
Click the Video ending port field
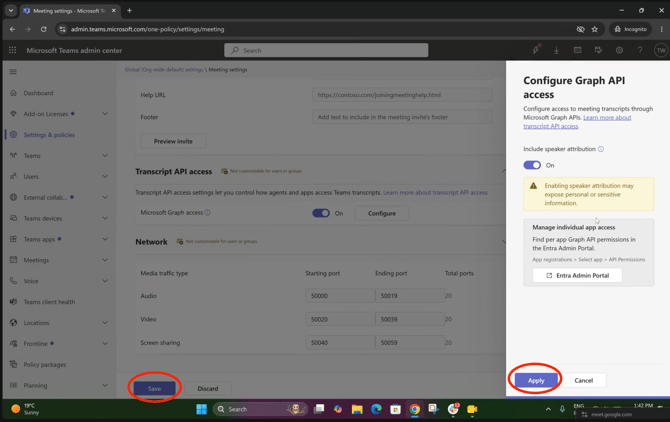(x=410, y=319)
